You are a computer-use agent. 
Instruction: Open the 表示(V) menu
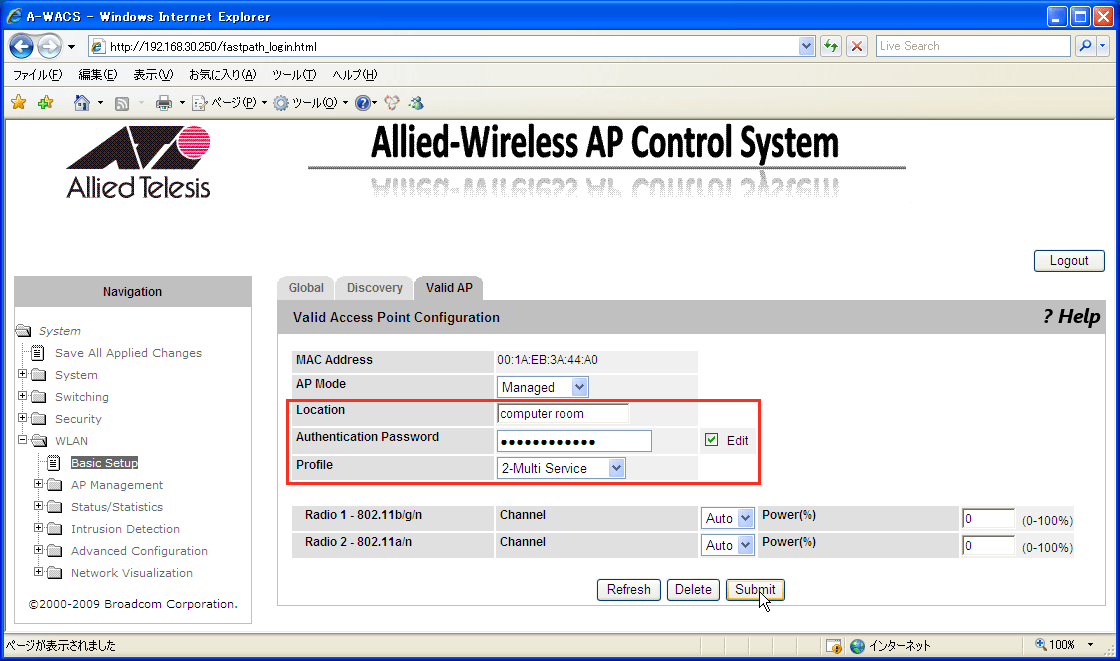click(x=154, y=74)
